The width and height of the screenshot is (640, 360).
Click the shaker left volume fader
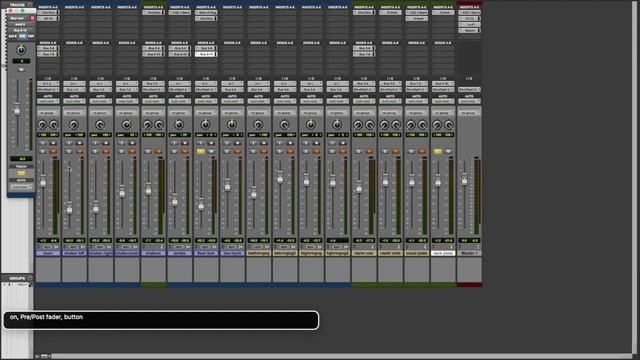coord(69,208)
